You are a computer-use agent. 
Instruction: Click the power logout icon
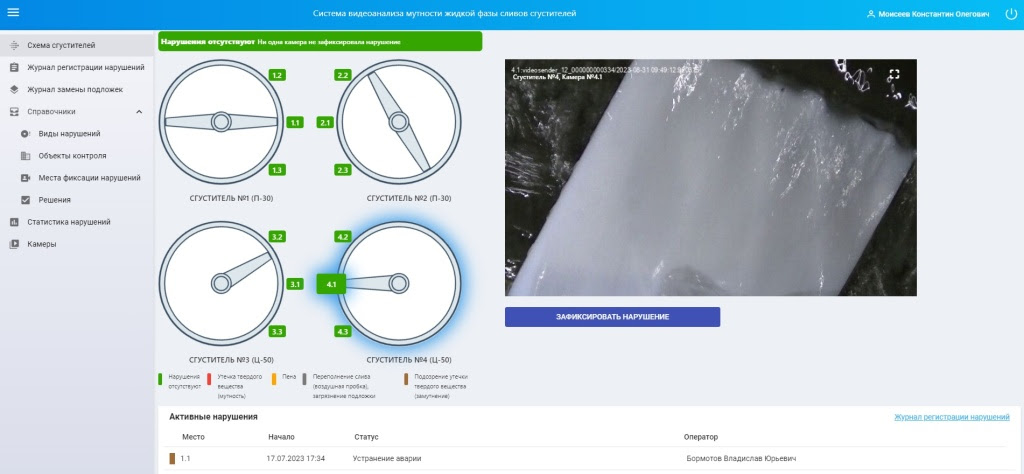[x=1009, y=14]
